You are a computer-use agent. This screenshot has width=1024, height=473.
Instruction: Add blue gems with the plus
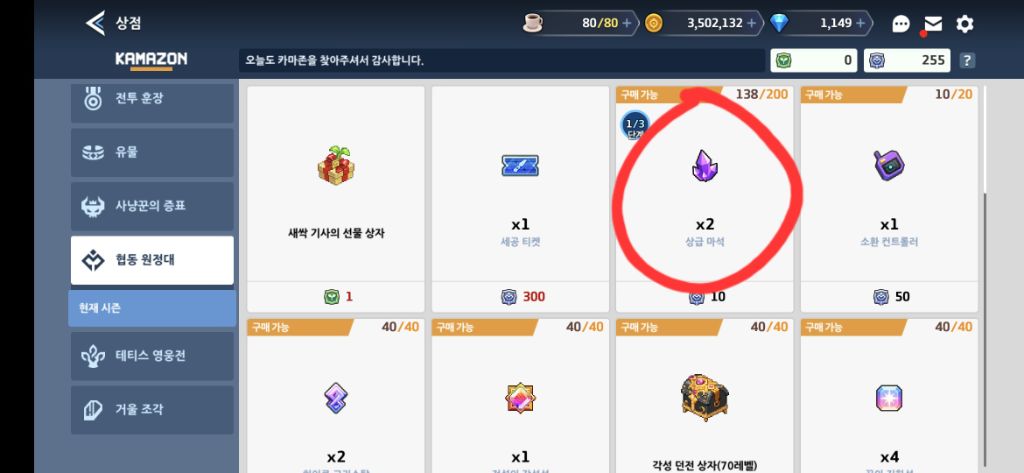point(861,24)
